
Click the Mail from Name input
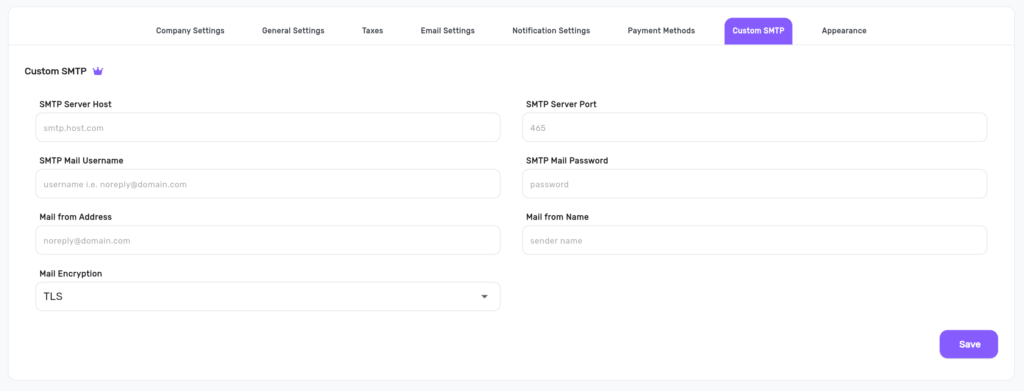click(x=754, y=240)
